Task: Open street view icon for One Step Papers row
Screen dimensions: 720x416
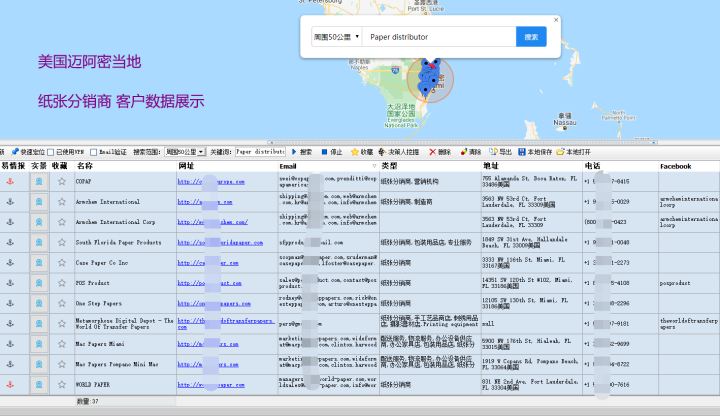Action: pyautogui.click(x=39, y=303)
